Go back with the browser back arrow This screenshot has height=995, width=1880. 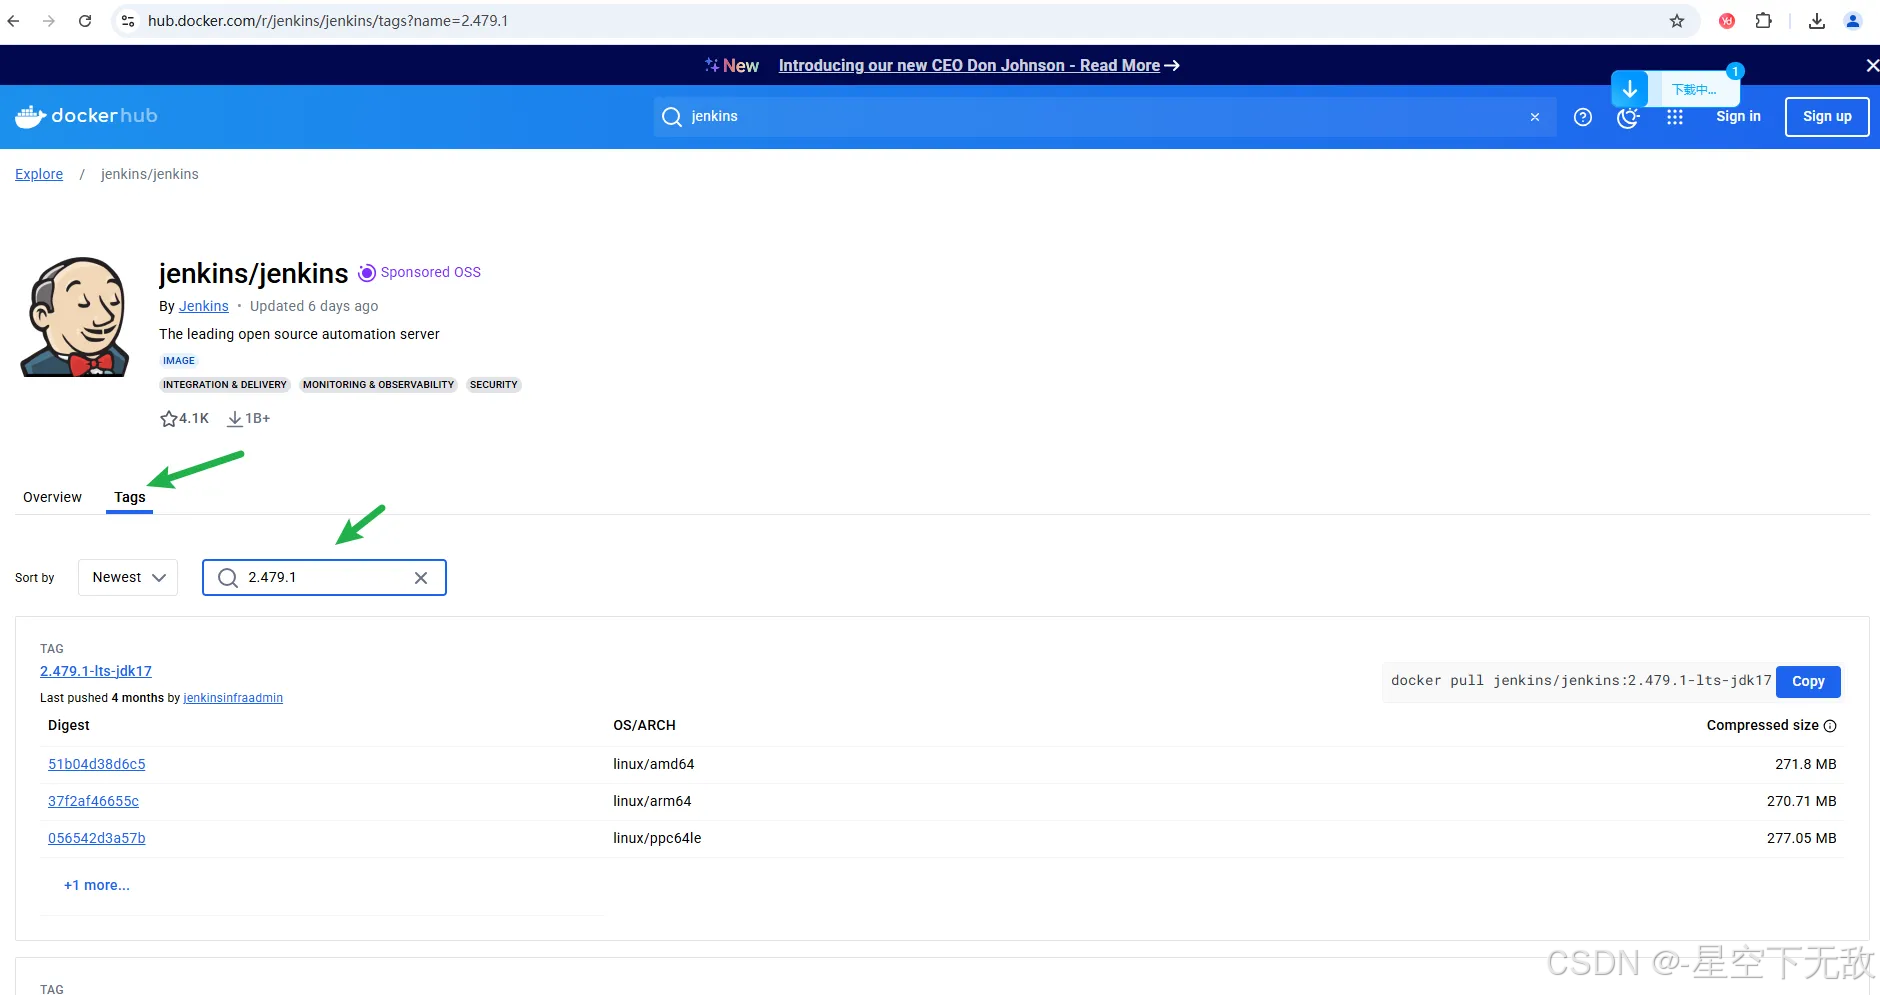(x=13, y=21)
